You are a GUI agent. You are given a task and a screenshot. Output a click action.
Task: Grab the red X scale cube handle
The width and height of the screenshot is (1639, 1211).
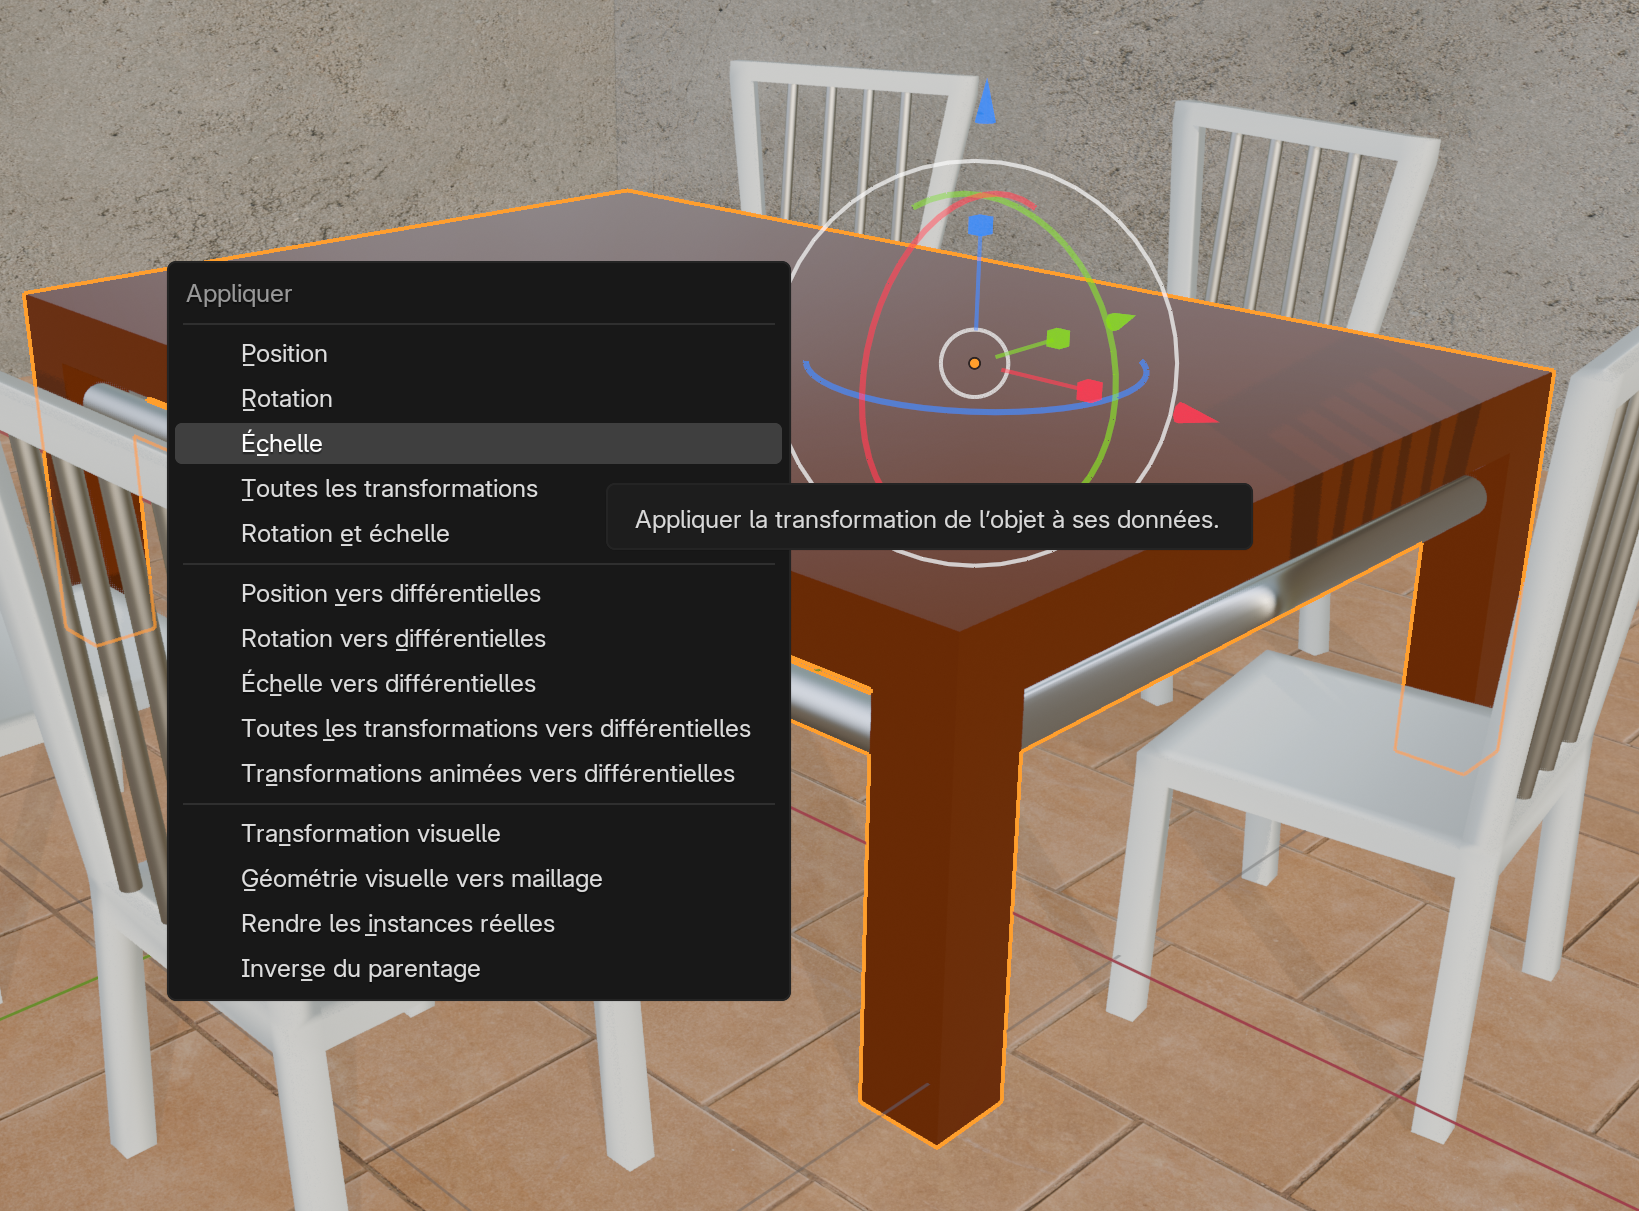pos(1089,390)
